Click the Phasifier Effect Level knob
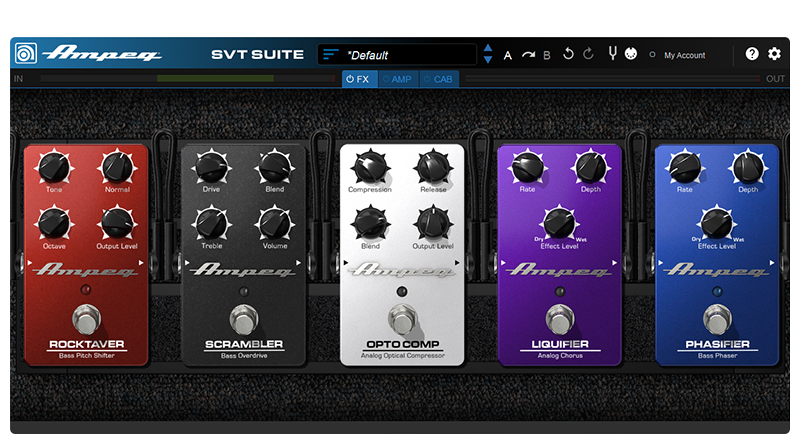800x440 pixels. coord(717,224)
